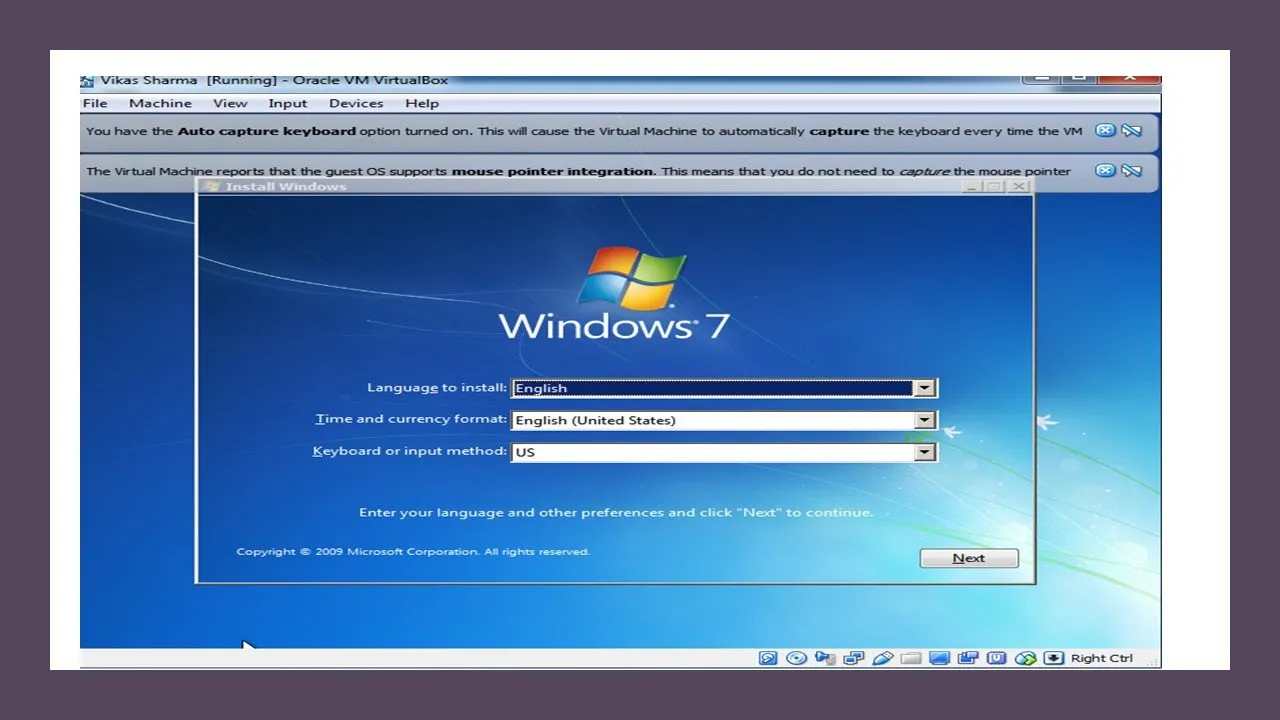The width and height of the screenshot is (1280, 720).
Task: Click the Right Ctrl host key label
Action: [x=1102, y=658]
